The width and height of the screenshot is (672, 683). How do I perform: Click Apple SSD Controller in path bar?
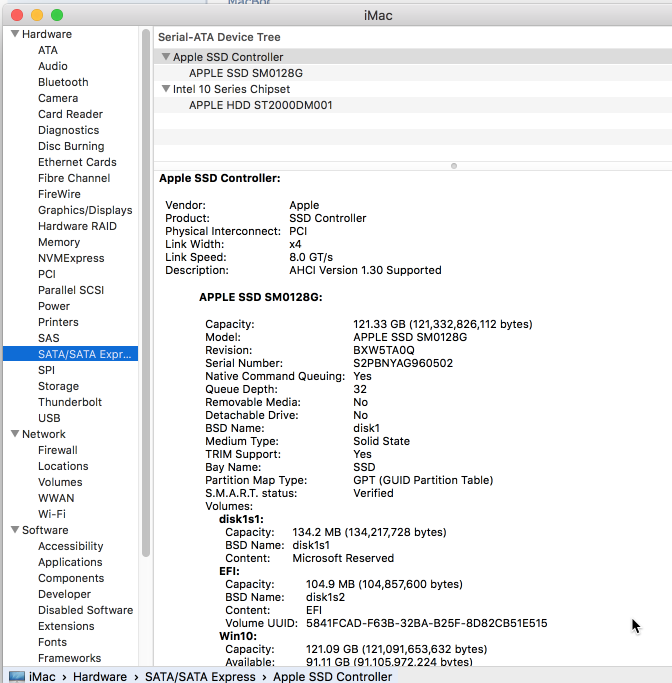[332, 676]
